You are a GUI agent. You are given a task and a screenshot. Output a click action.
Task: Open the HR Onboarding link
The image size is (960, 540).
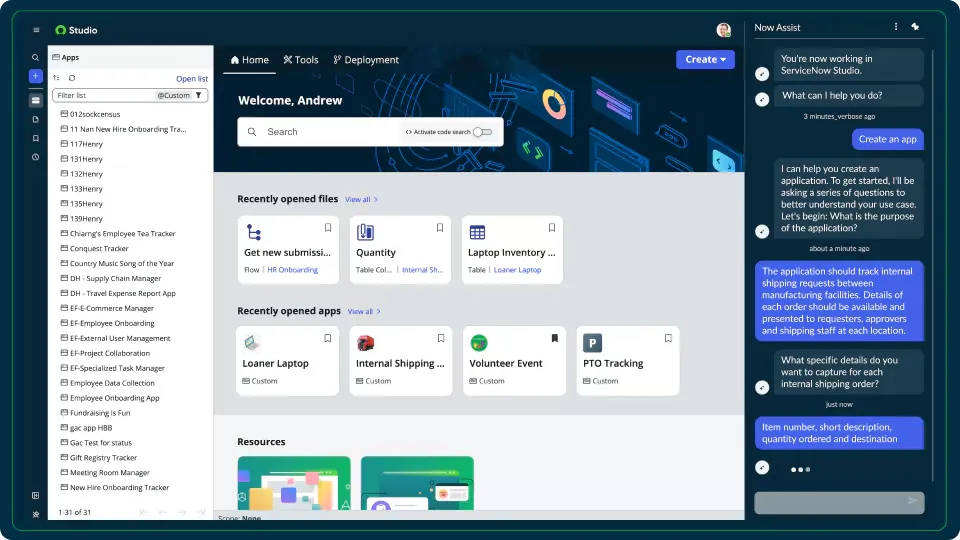coord(293,270)
